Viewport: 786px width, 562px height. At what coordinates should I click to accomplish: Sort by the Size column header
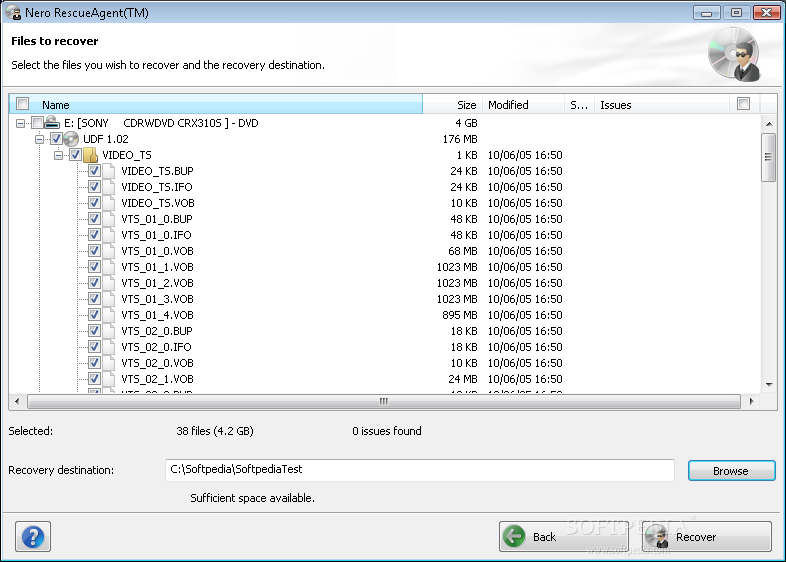pyautogui.click(x=453, y=104)
